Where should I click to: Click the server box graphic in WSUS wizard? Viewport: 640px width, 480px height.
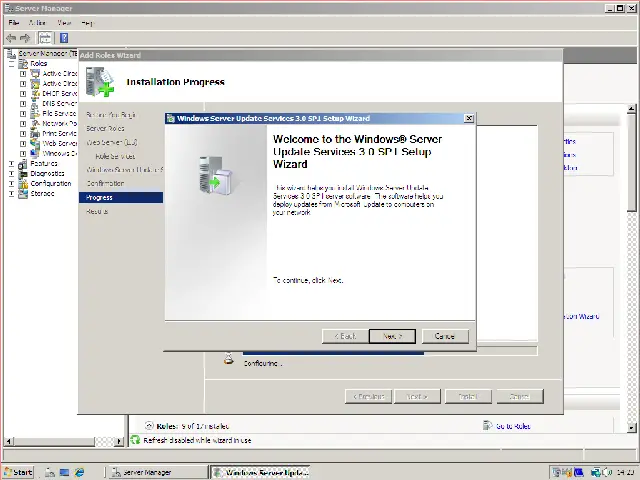point(216,175)
